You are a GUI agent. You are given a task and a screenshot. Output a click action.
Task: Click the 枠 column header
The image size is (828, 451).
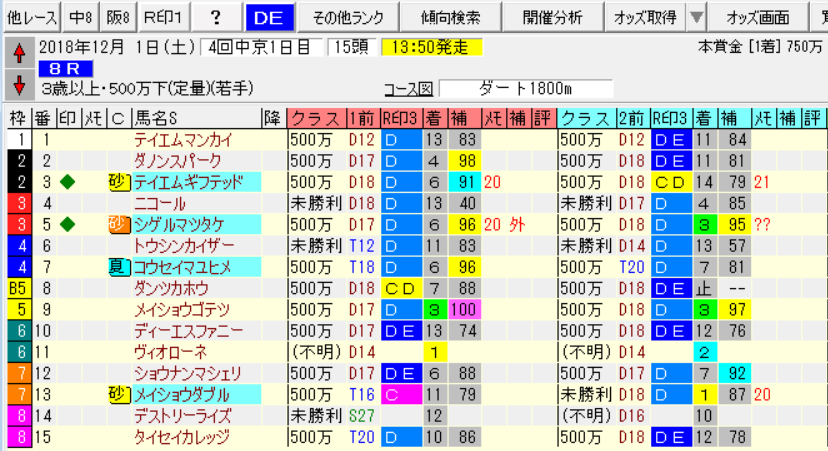(19, 118)
